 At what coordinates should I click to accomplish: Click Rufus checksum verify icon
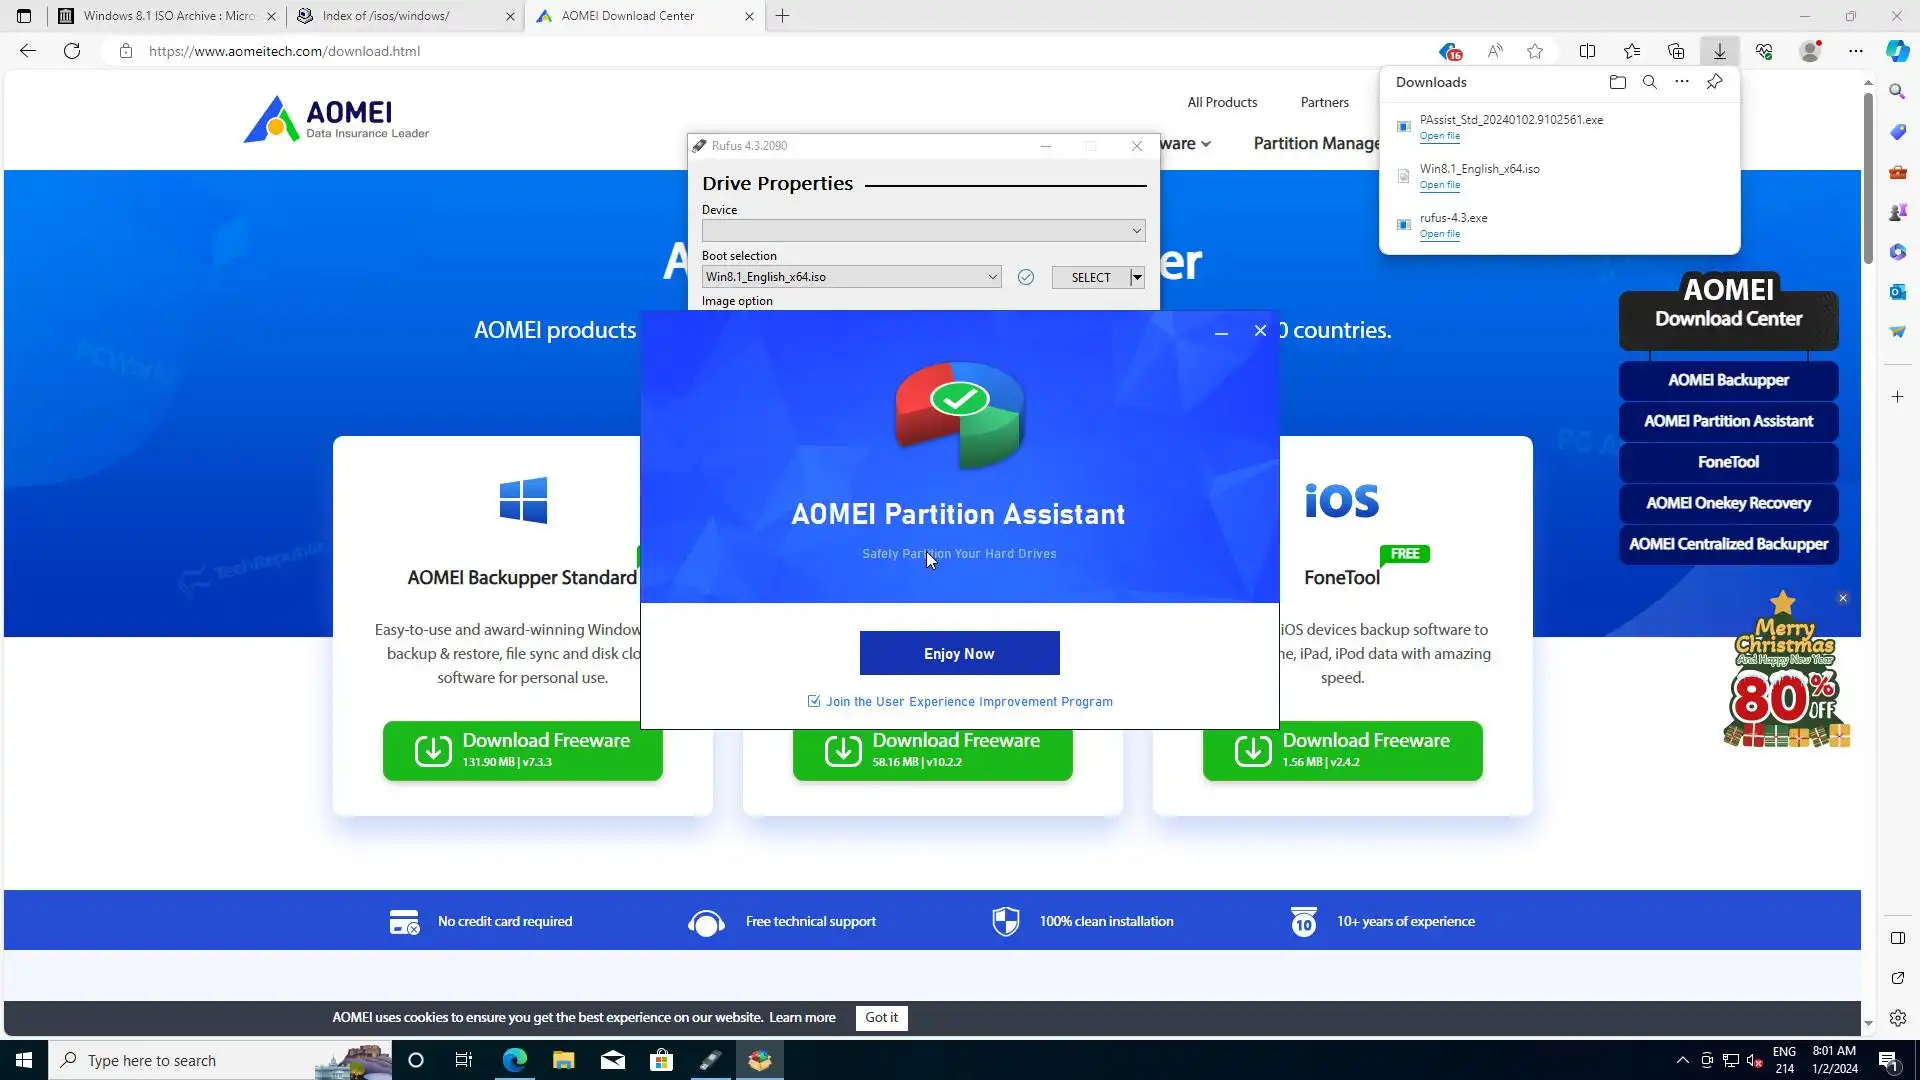point(1025,277)
